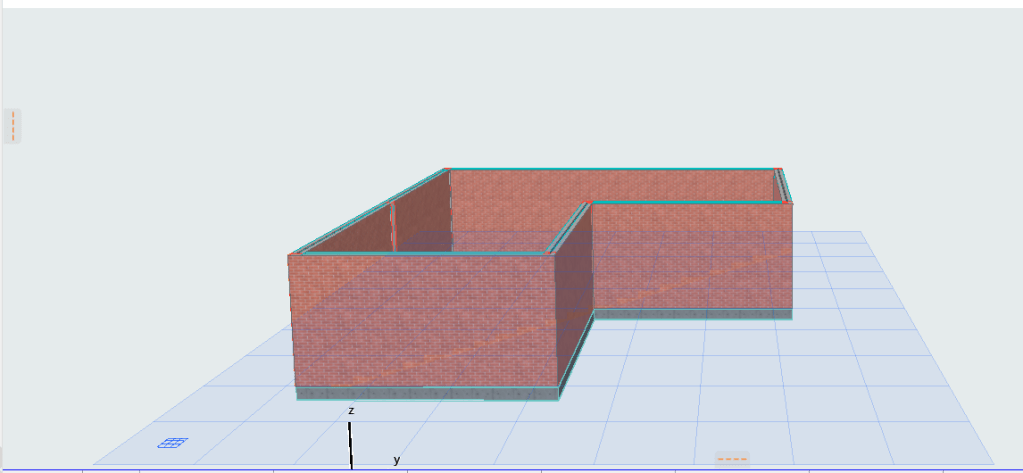Image resolution: width=1023 pixels, height=473 pixels.
Task: Select gray foundation strip under right wall
Action: (x=692, y=313)
